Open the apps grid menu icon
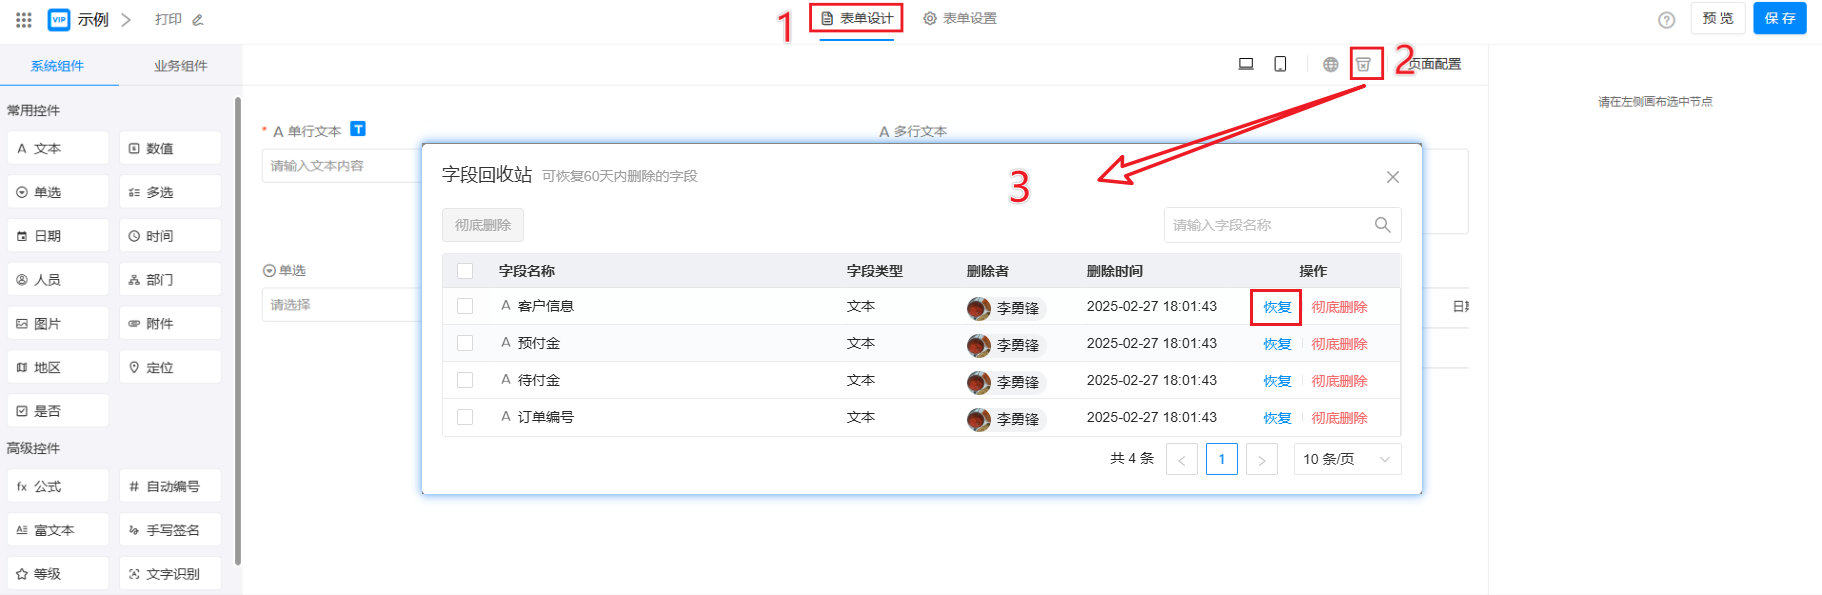 pos(24,19)
